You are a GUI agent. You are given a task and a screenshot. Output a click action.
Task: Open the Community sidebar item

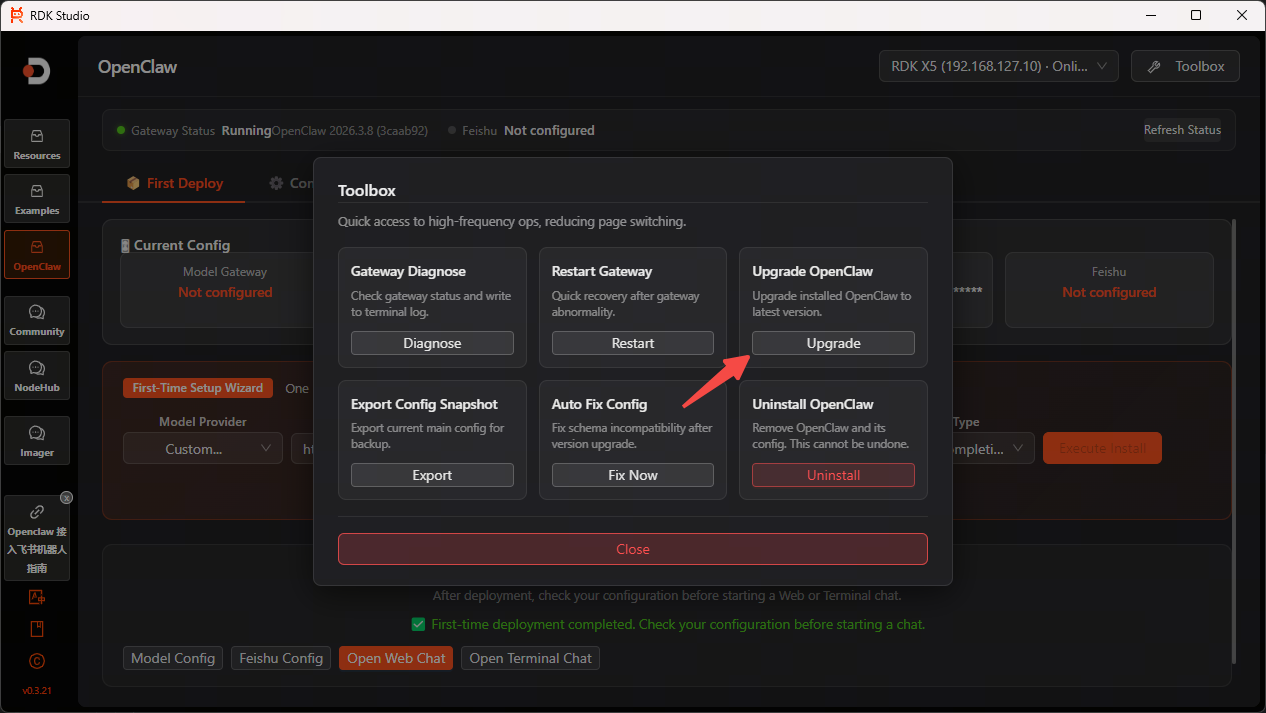tap(37, 320)
